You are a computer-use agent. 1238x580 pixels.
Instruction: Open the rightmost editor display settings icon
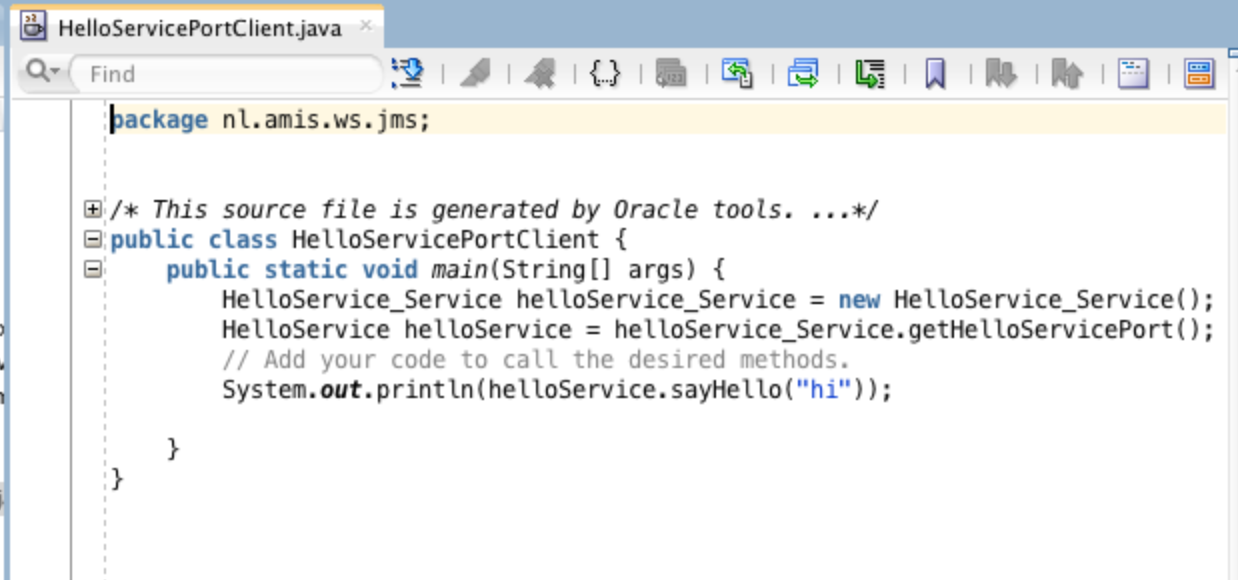pos(1197,73)
